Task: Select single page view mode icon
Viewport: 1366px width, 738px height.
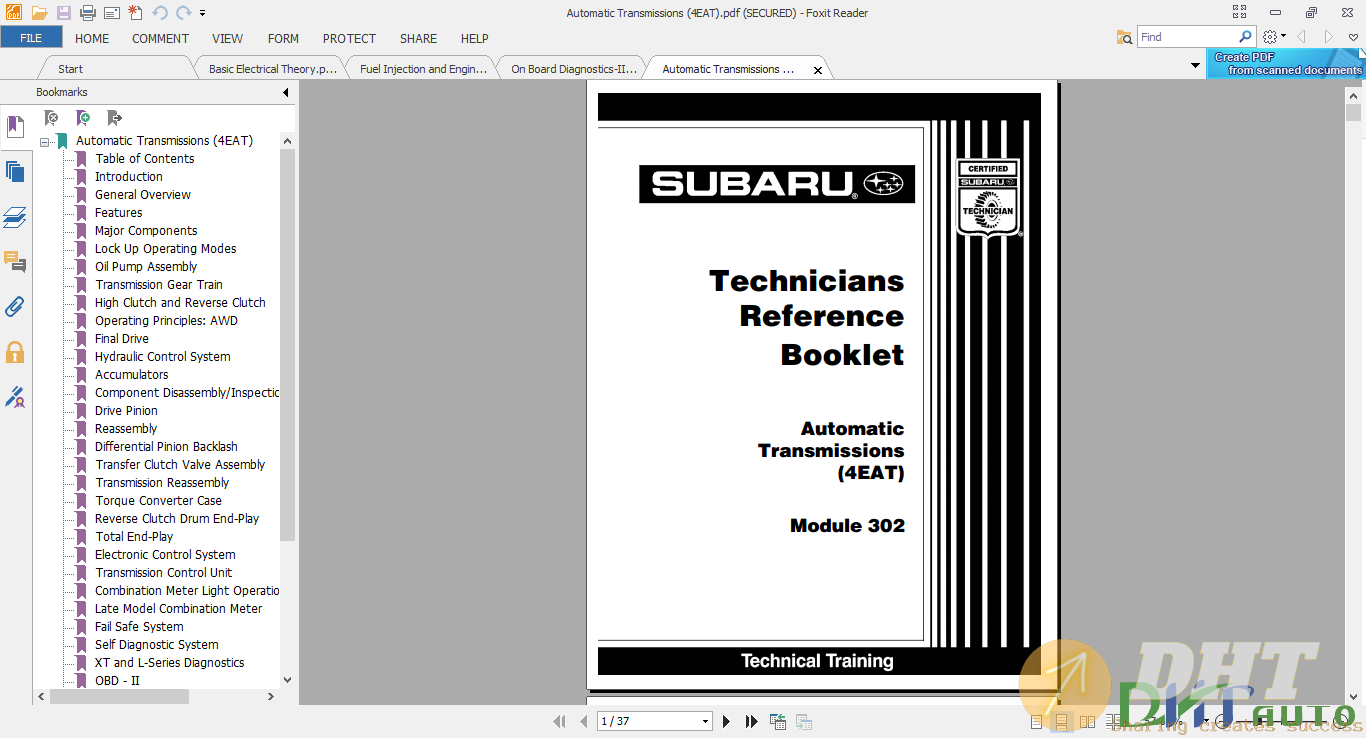Action: click(x=1036, y=721)
